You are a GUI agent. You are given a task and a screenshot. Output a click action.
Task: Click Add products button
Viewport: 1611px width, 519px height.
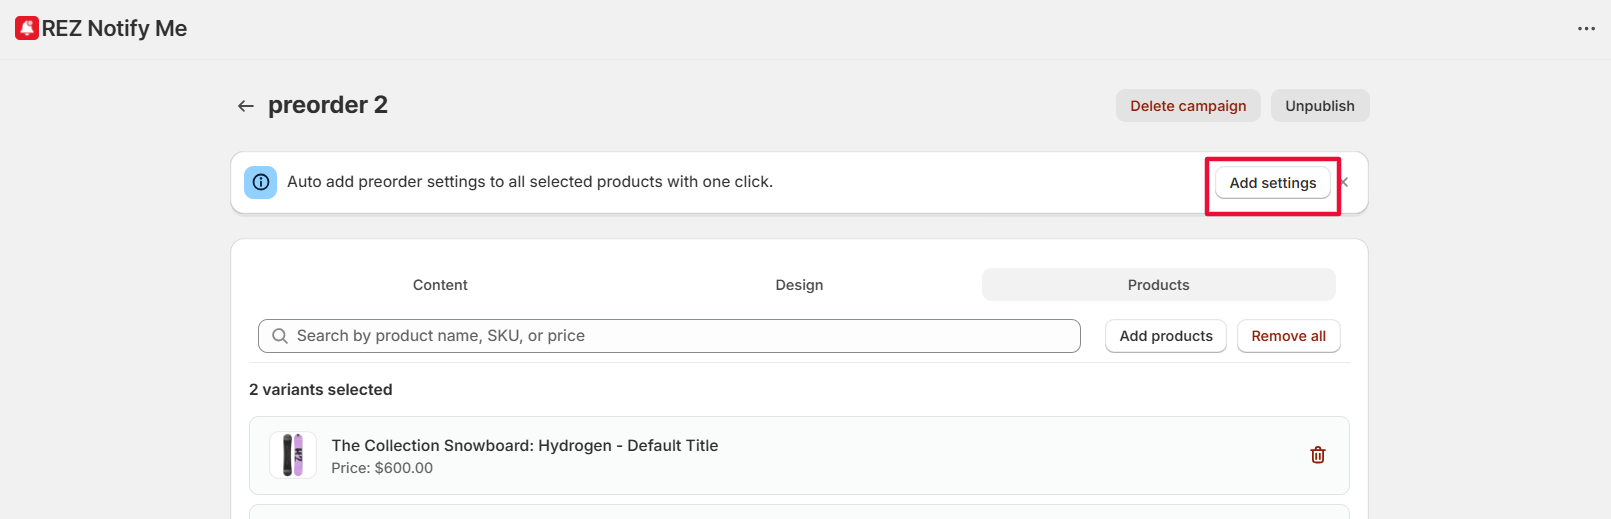click(1165, 336)
